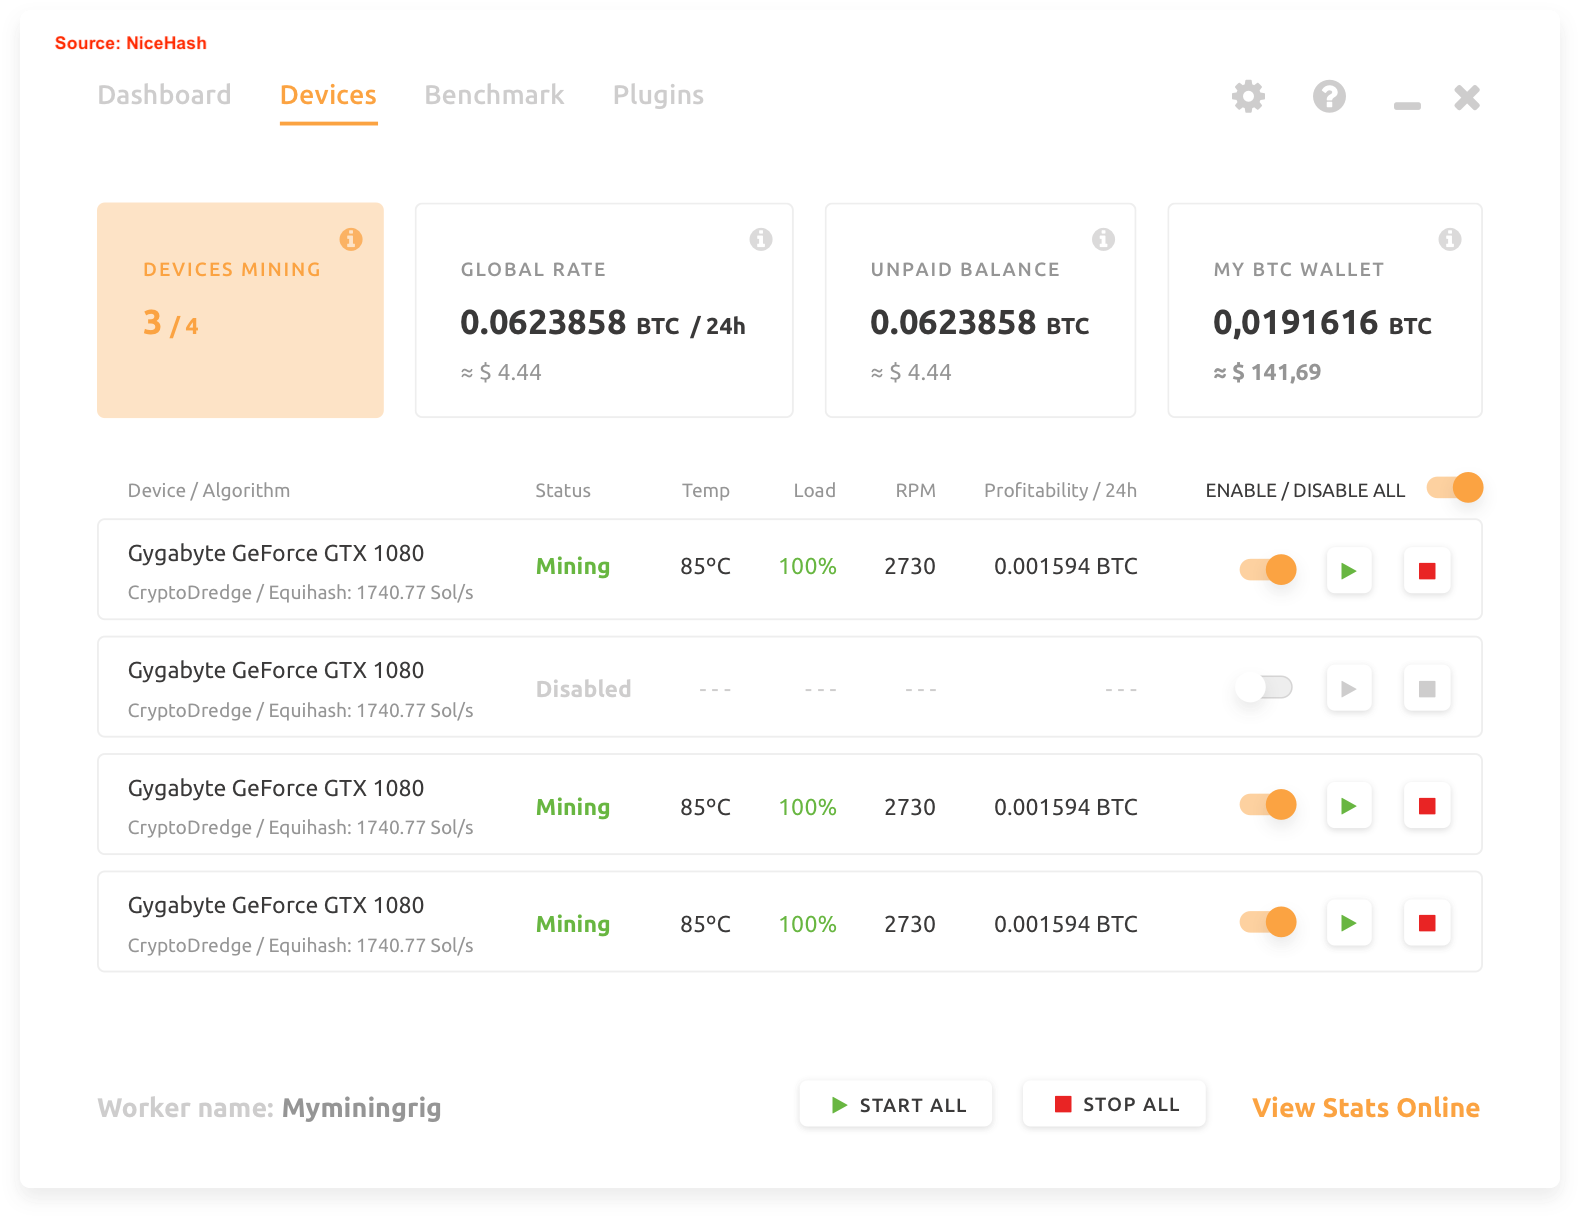The height and width of the screenshot is (1218, 1580).
Task: Open the Benchmark tab
Action: (x=494, y=95)
